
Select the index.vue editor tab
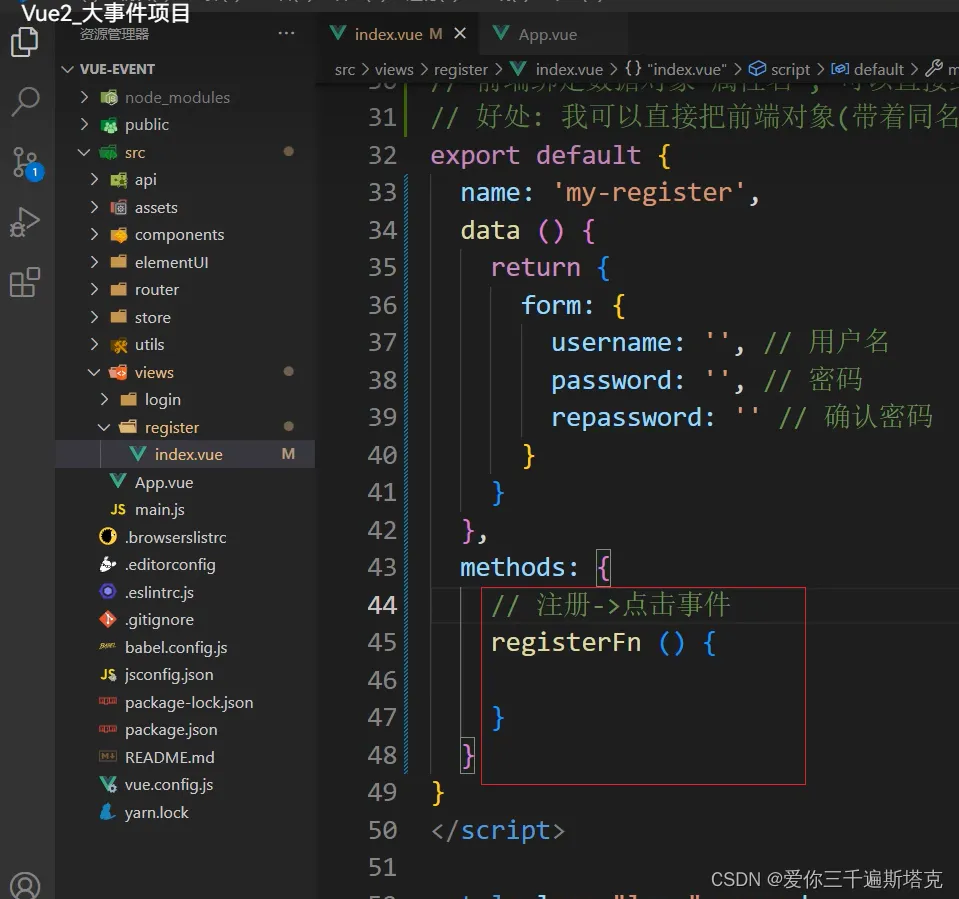coord(387,34)
